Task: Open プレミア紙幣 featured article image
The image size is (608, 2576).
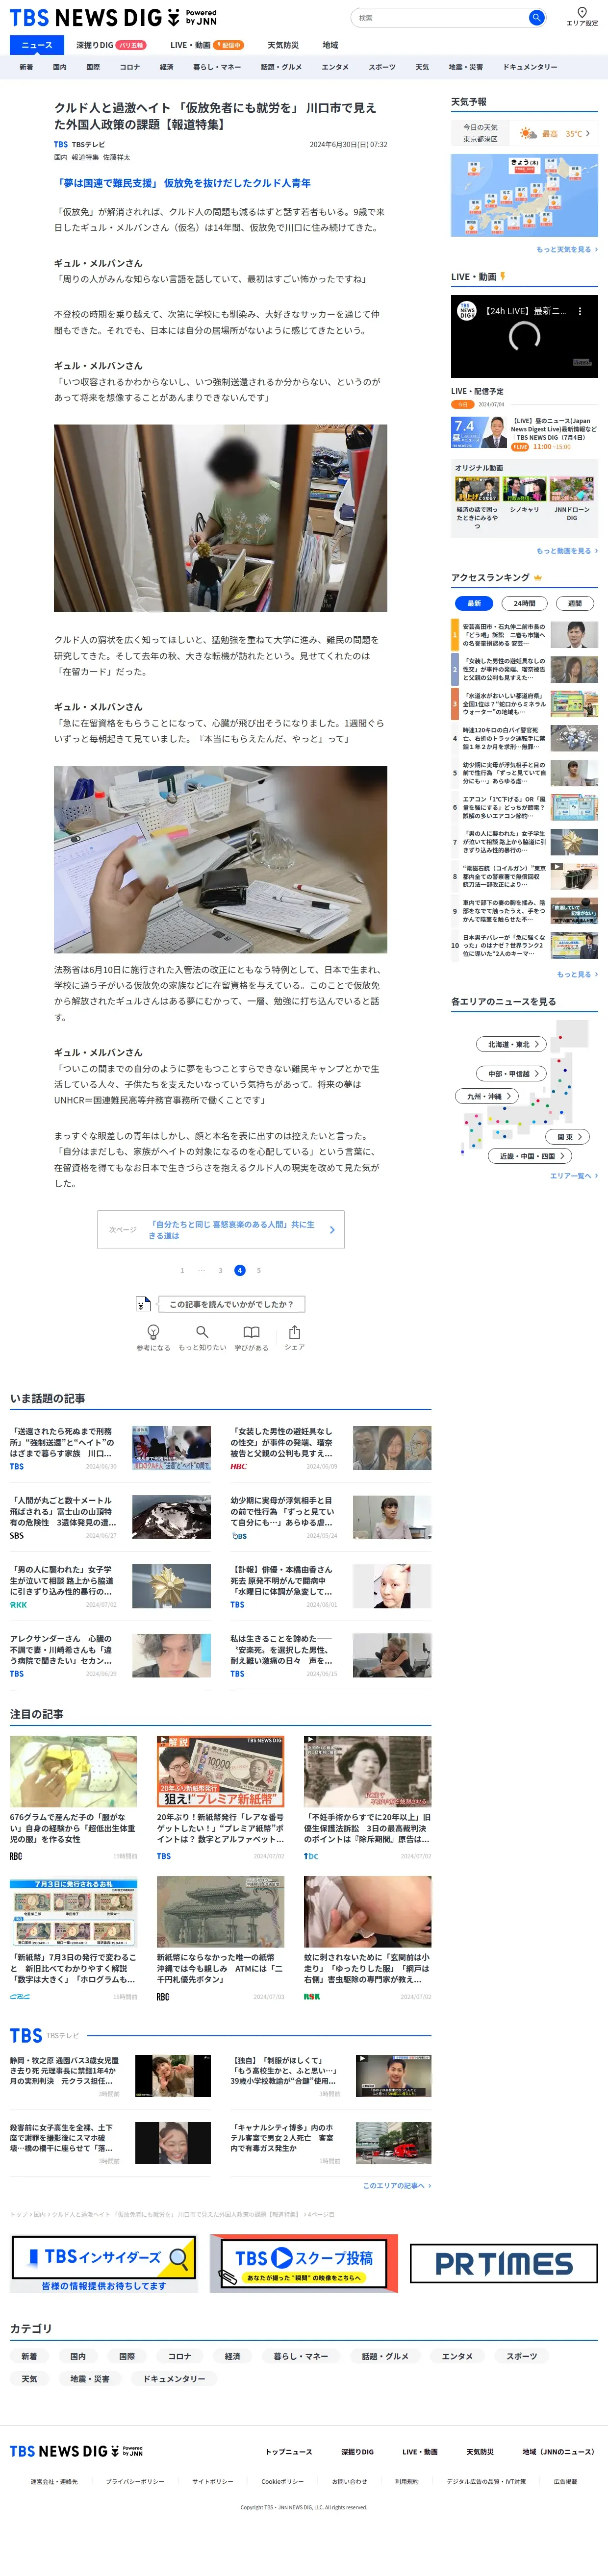Action: (220, 1771)
